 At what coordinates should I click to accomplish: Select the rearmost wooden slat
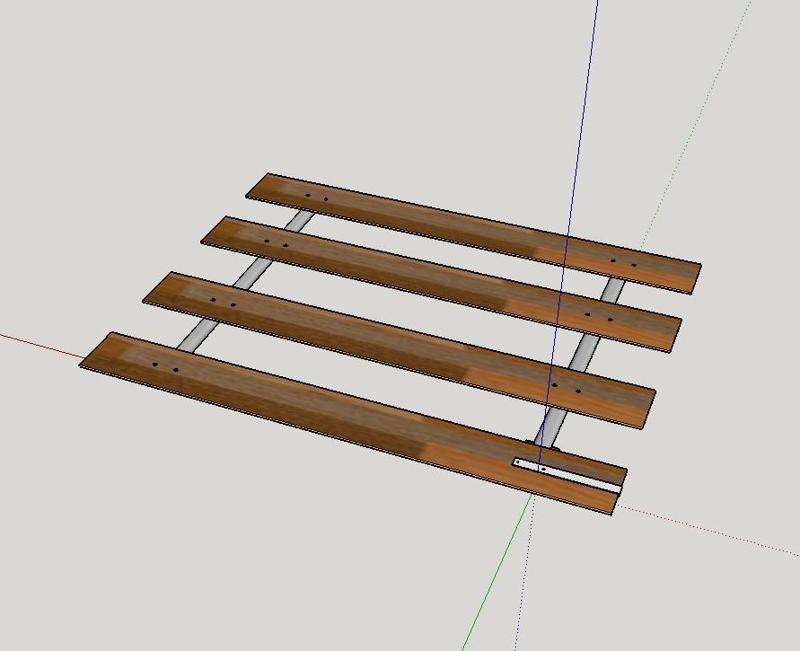point(473,233)
